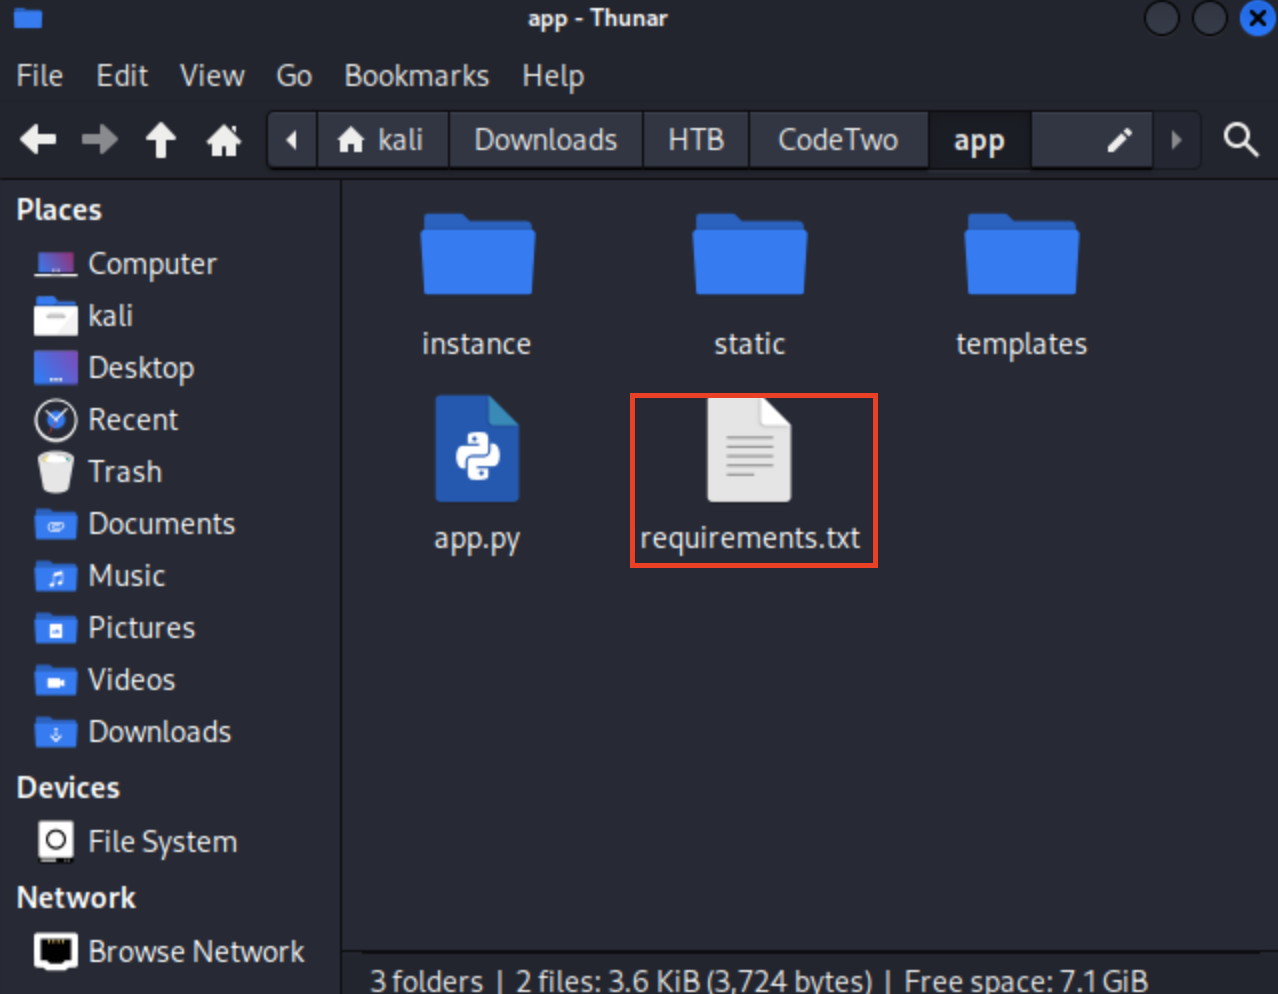Toggle path edit with pencil icon
This screenshot has height=994, width=1278.
(1119, 140)
